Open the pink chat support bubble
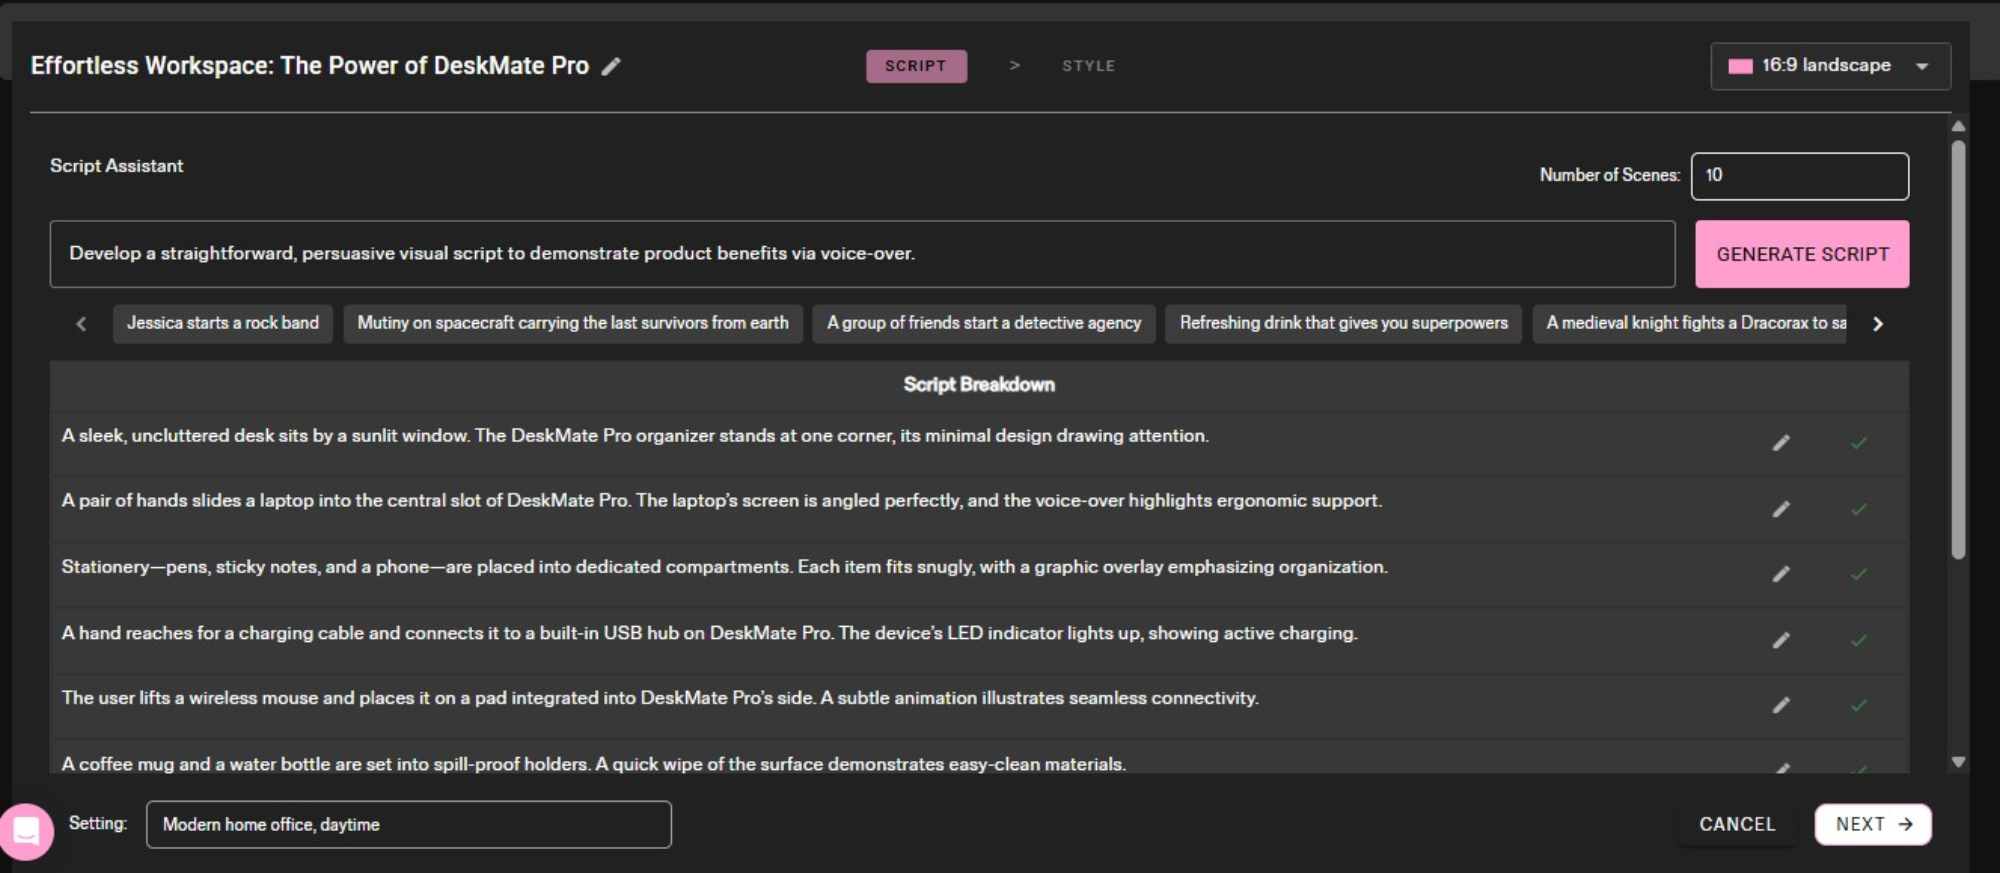This screenshot has width=2000, height=873. point(27,831)
